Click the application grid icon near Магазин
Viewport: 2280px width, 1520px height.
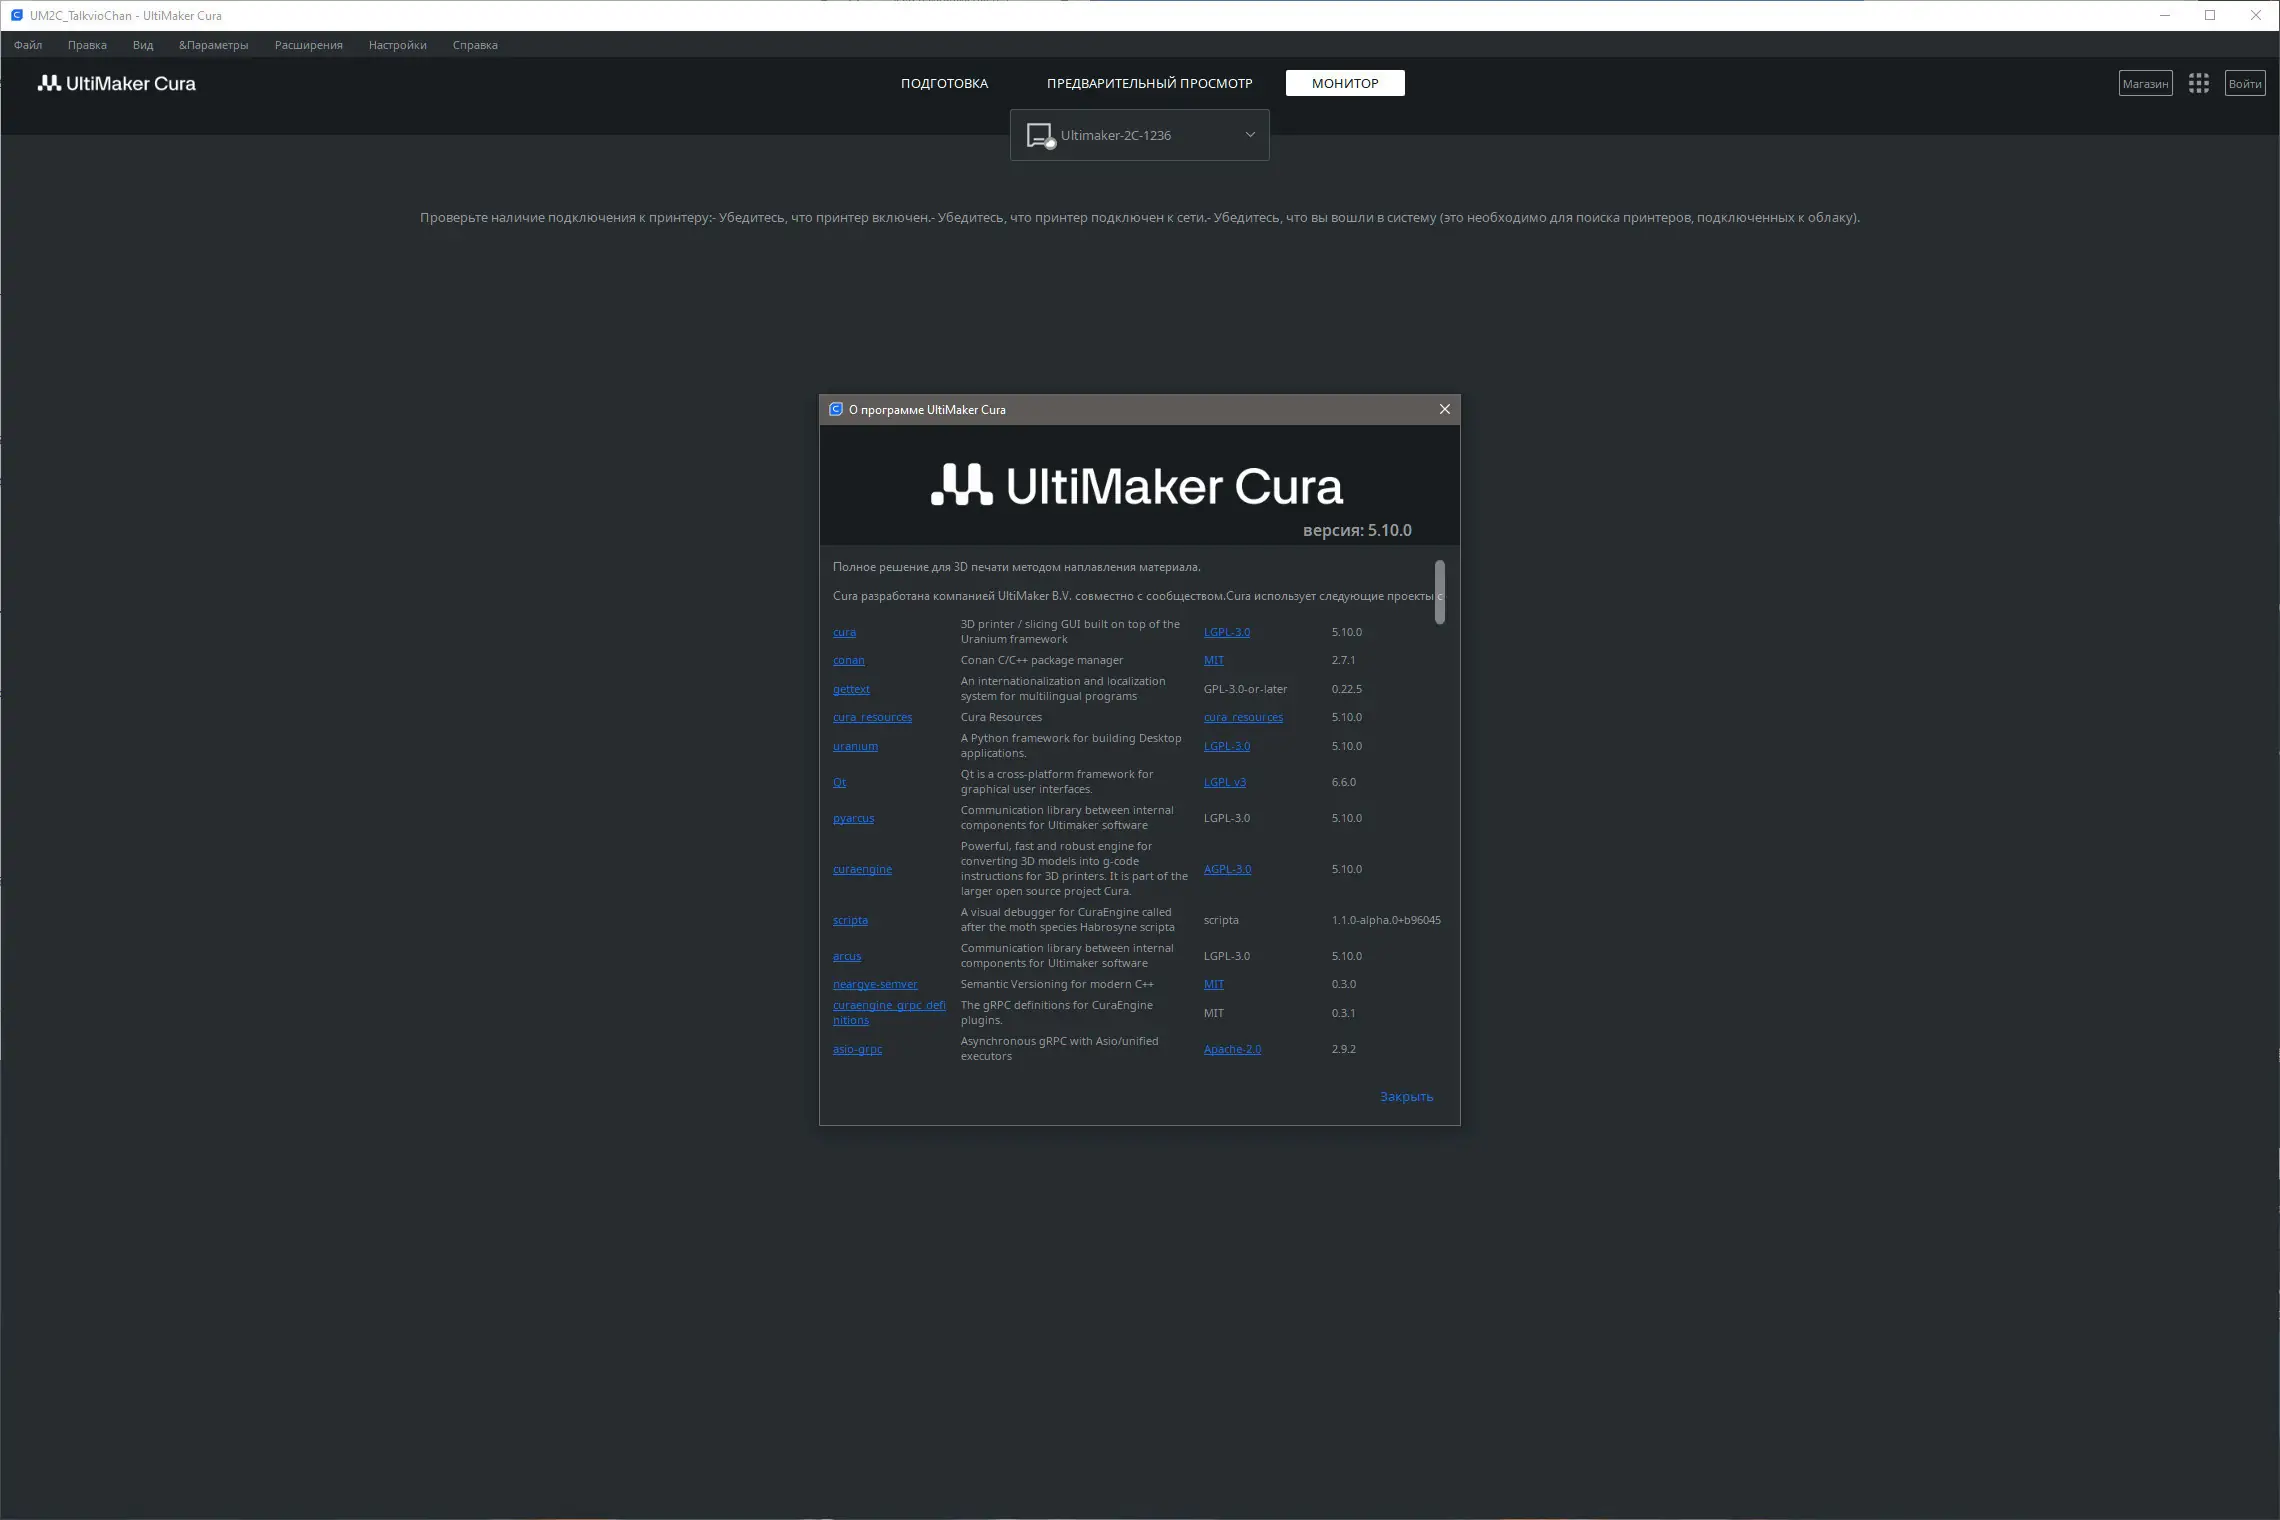point(2198,84)
